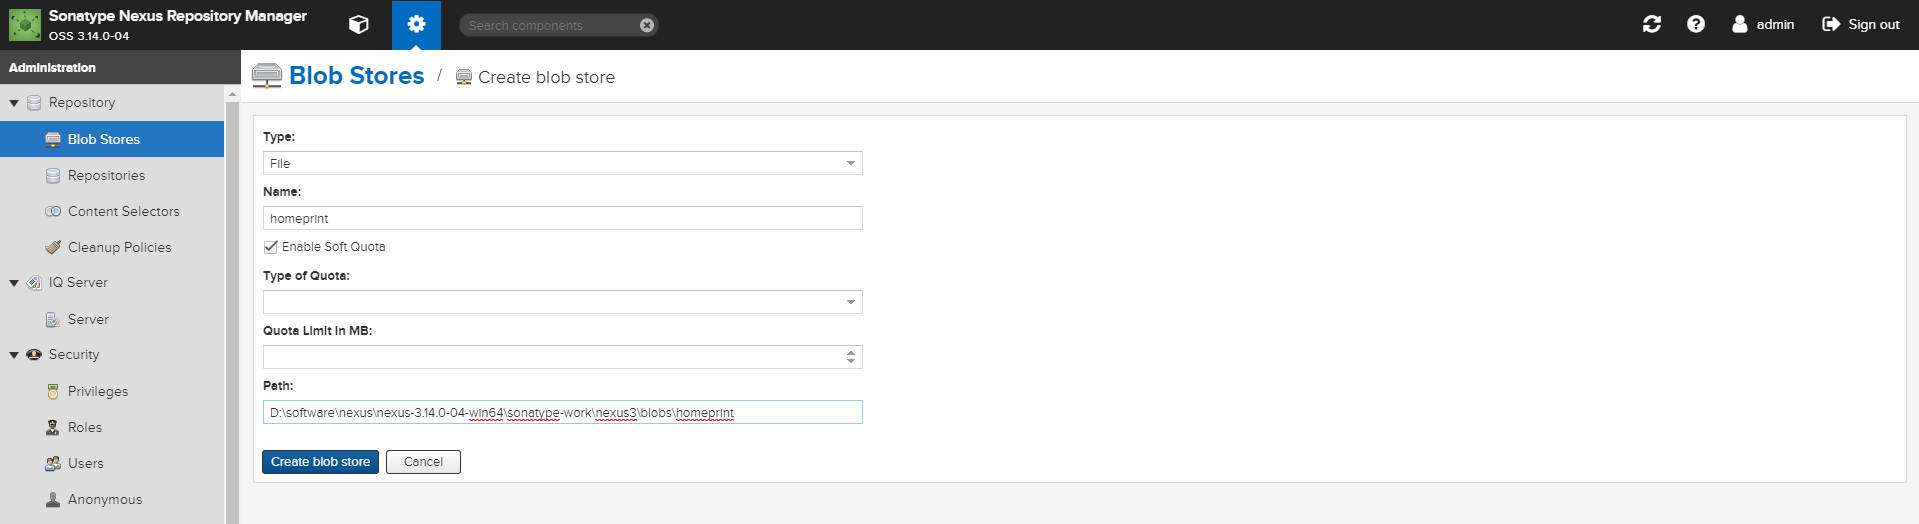Click the Server item icon
The height and width of the screenshot is (524, 1919).
click(x=53, y=319)
